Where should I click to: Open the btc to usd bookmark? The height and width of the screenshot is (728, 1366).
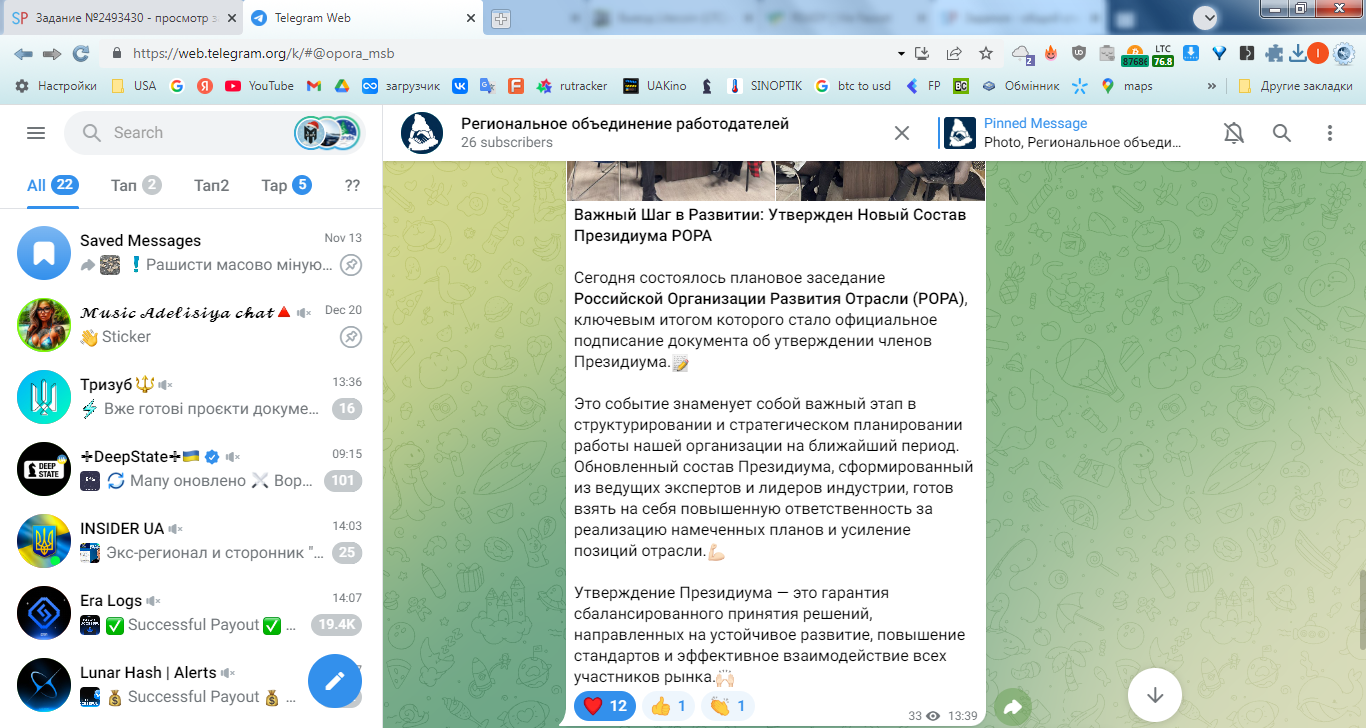tap(854, 86)
